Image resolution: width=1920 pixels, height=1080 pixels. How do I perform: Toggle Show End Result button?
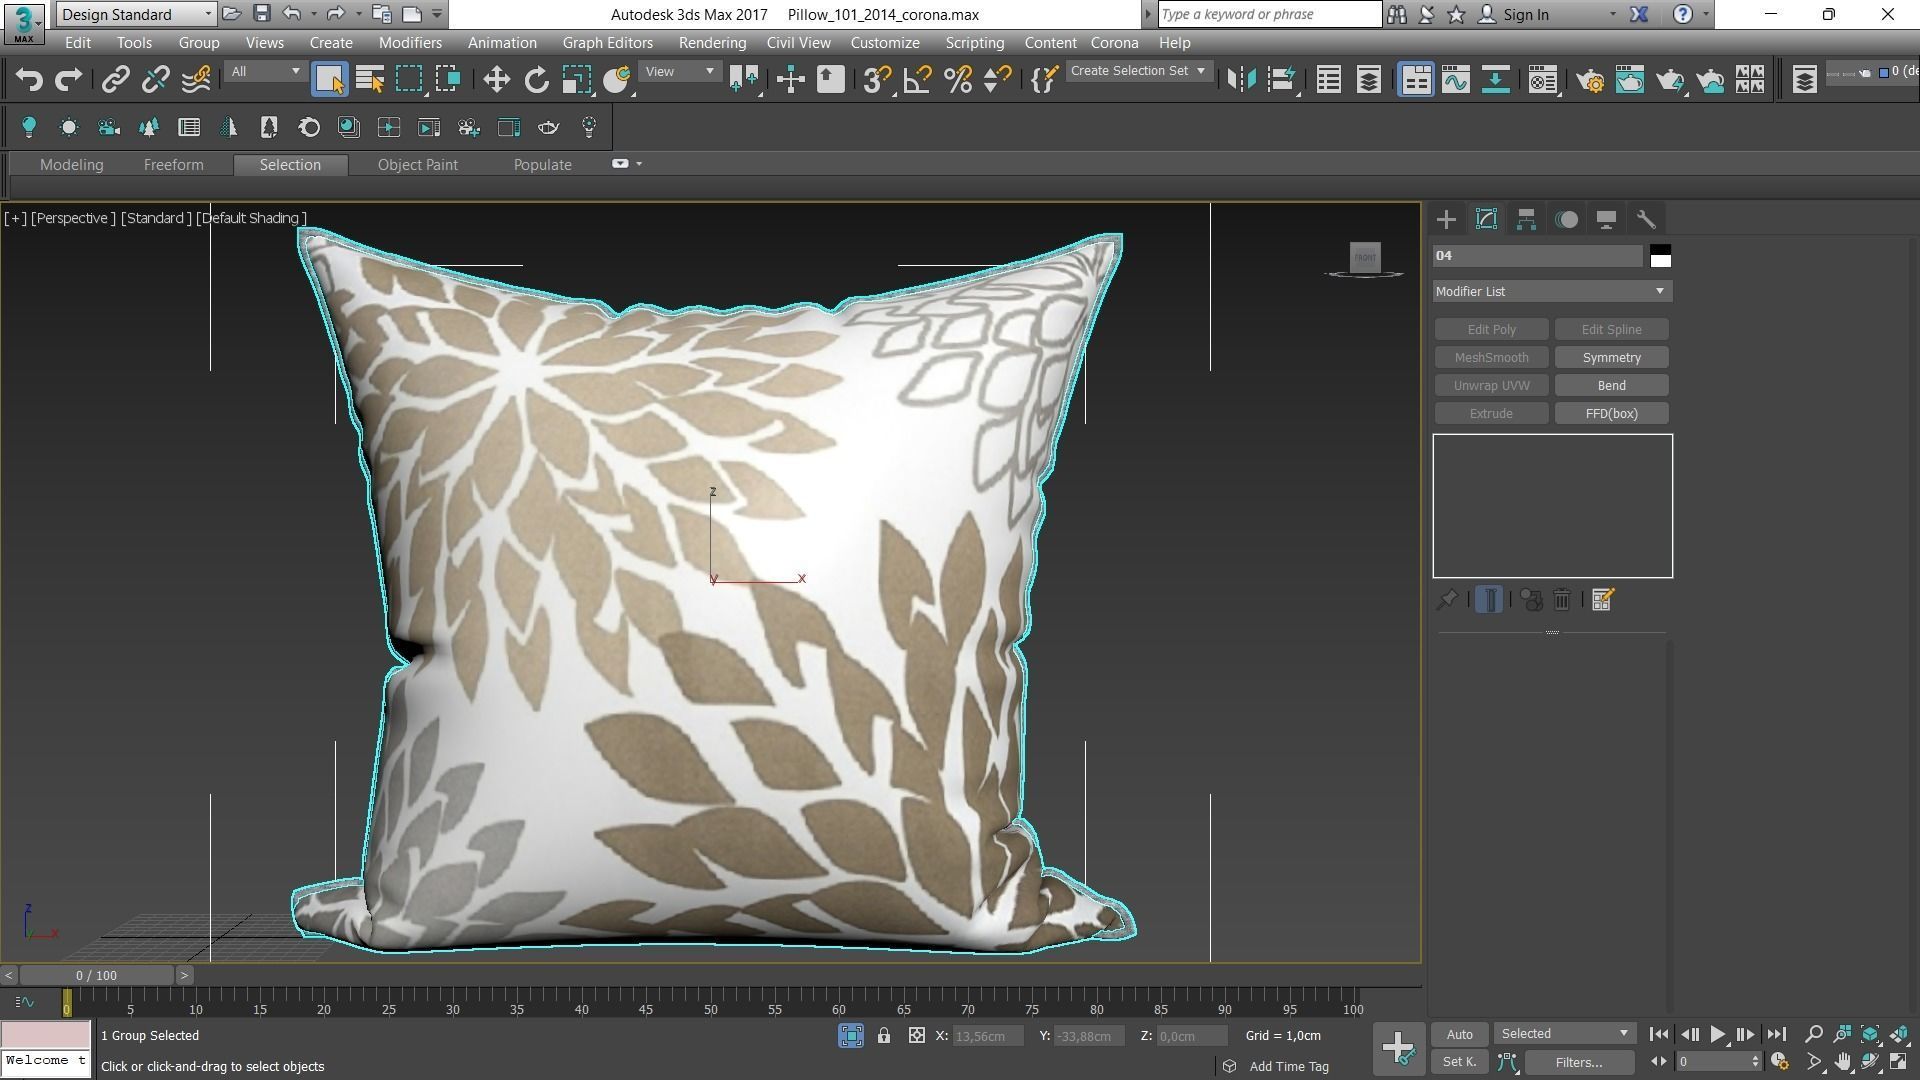click(1489, 600)
